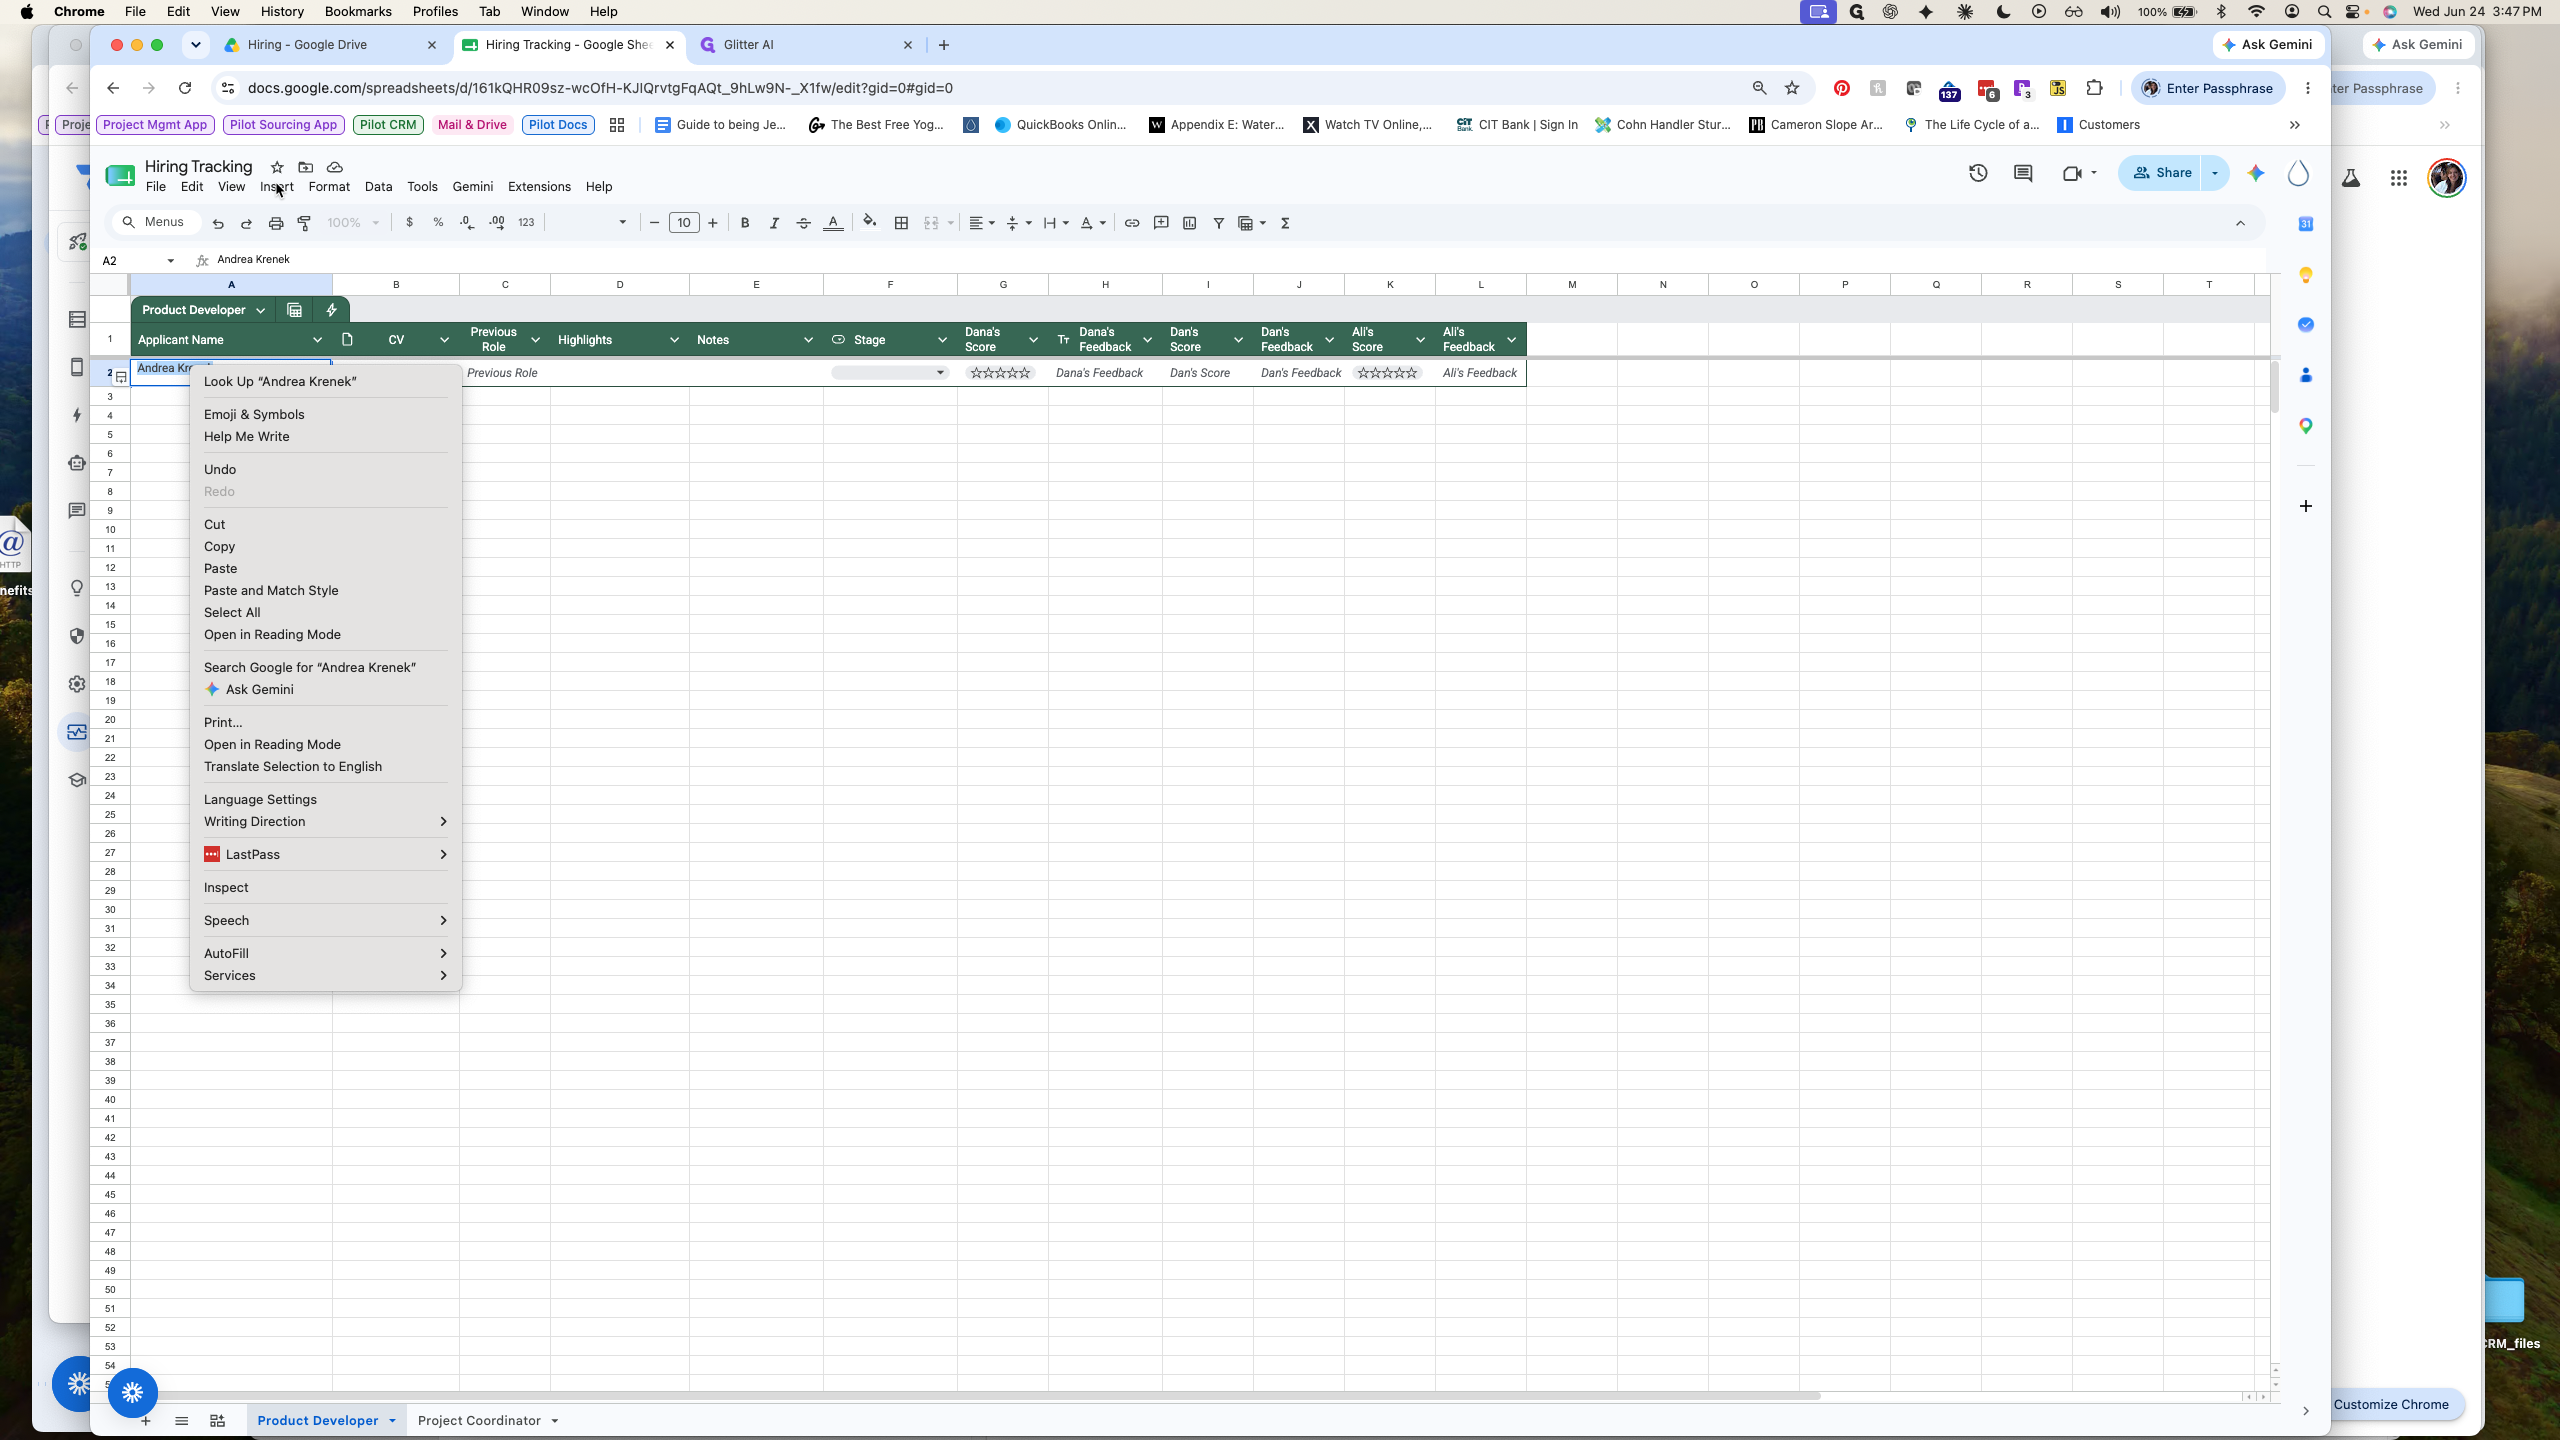Click the Gemini sparkle icon near Share
The height and width of the screenshot is (1440, 2560).
2256,173
